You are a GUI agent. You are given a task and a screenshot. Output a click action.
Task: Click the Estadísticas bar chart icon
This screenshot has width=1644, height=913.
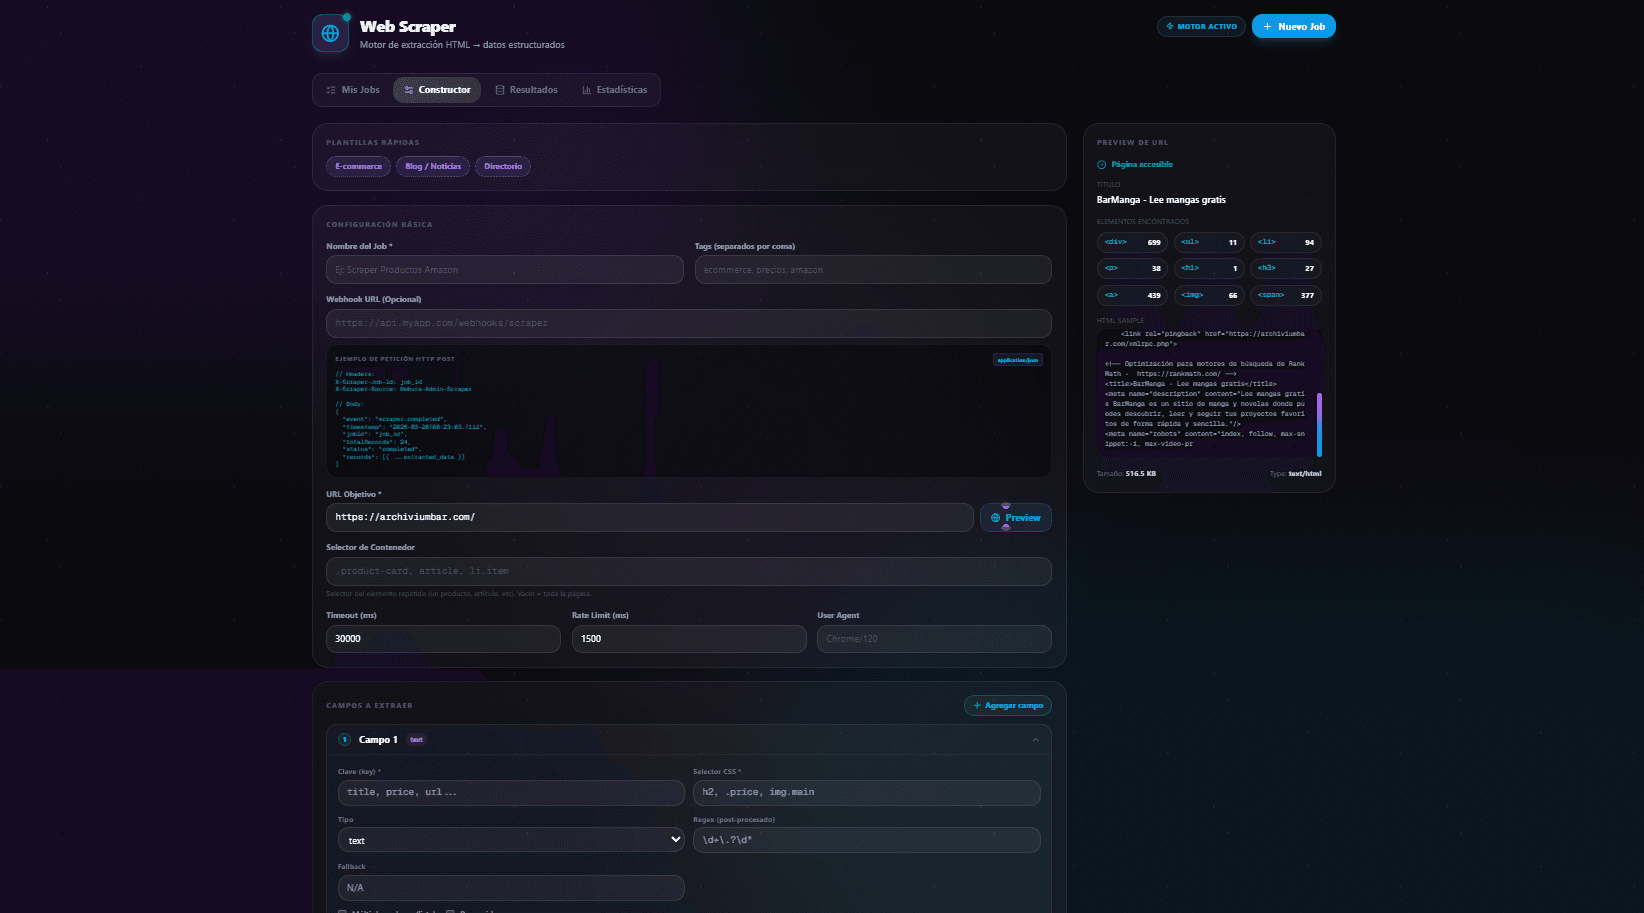coord(587,90)
